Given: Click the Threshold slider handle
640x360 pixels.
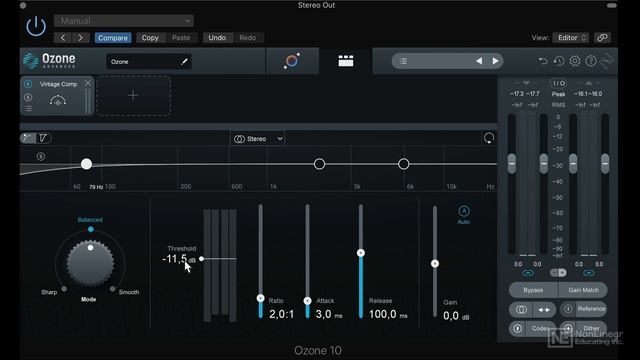Looking at the screenshot, I should click(201, 259).
